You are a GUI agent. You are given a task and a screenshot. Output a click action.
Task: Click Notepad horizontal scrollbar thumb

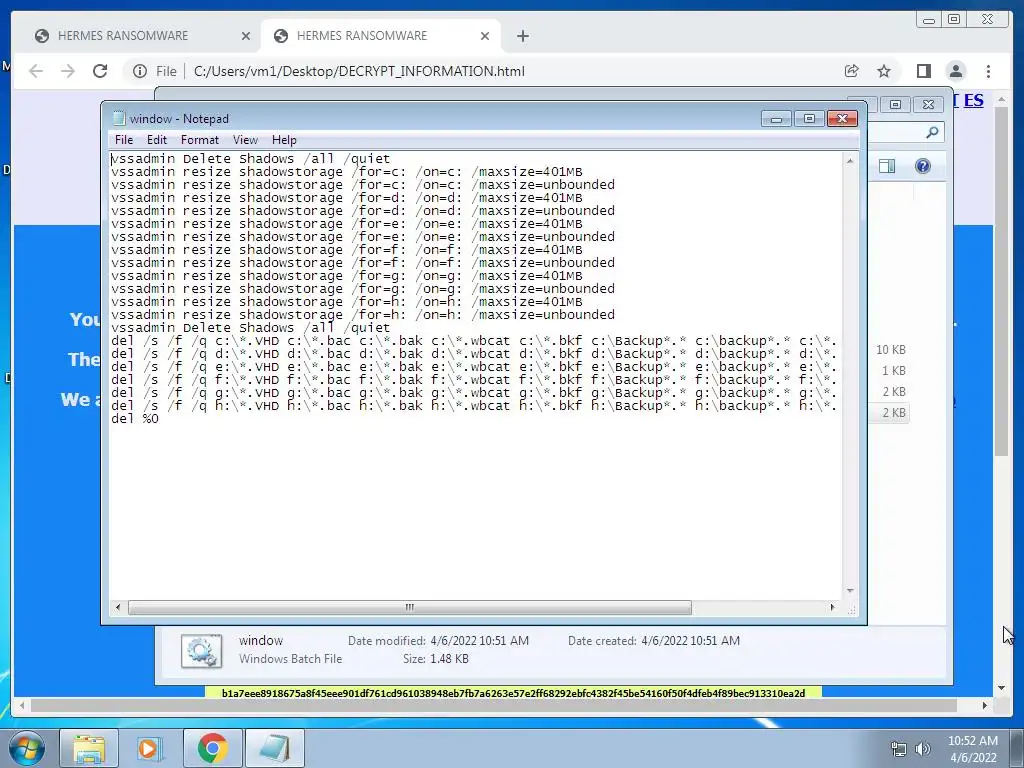pyautogui.click(x=409, y=607)
